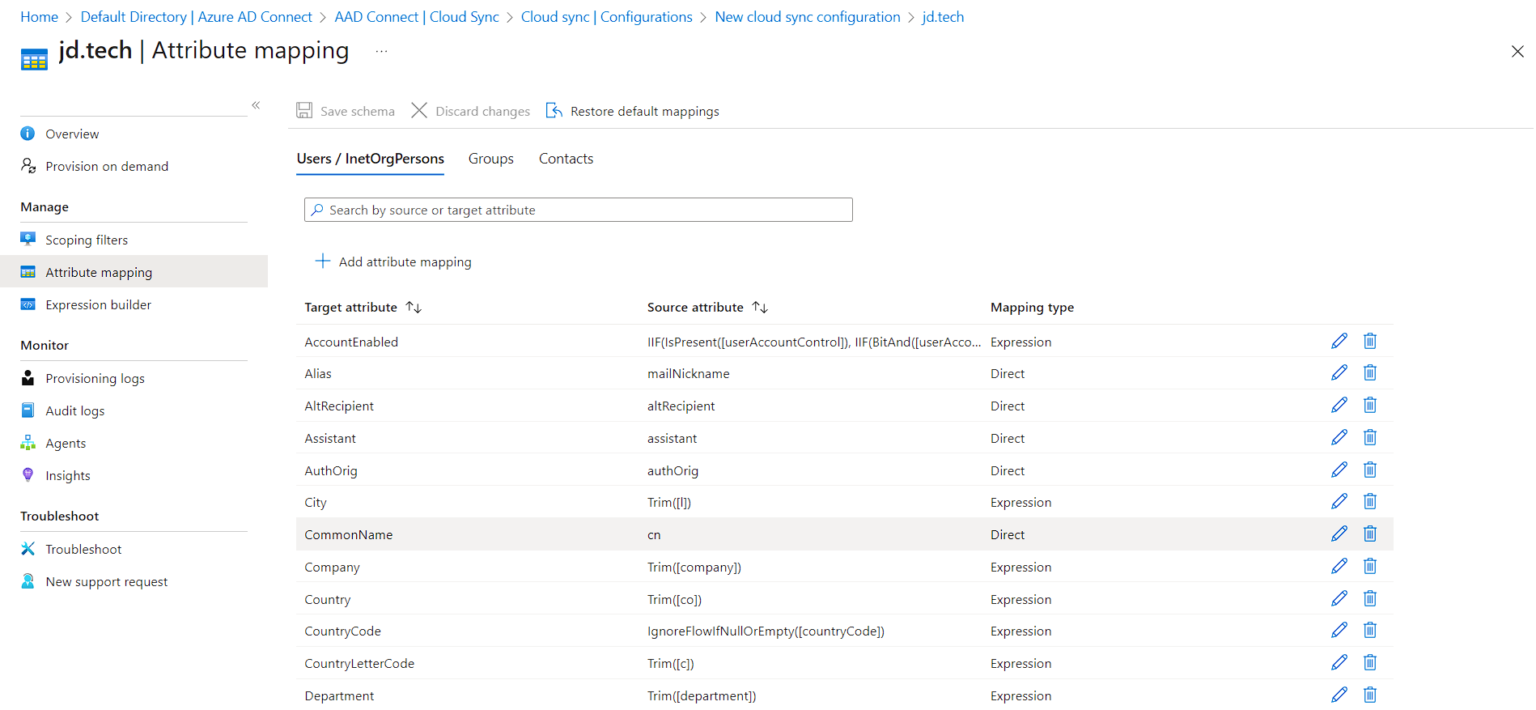The height and width of the screenshot is (710, 1536).
Task: Open the Expression builder
Action: pos(98,304)
